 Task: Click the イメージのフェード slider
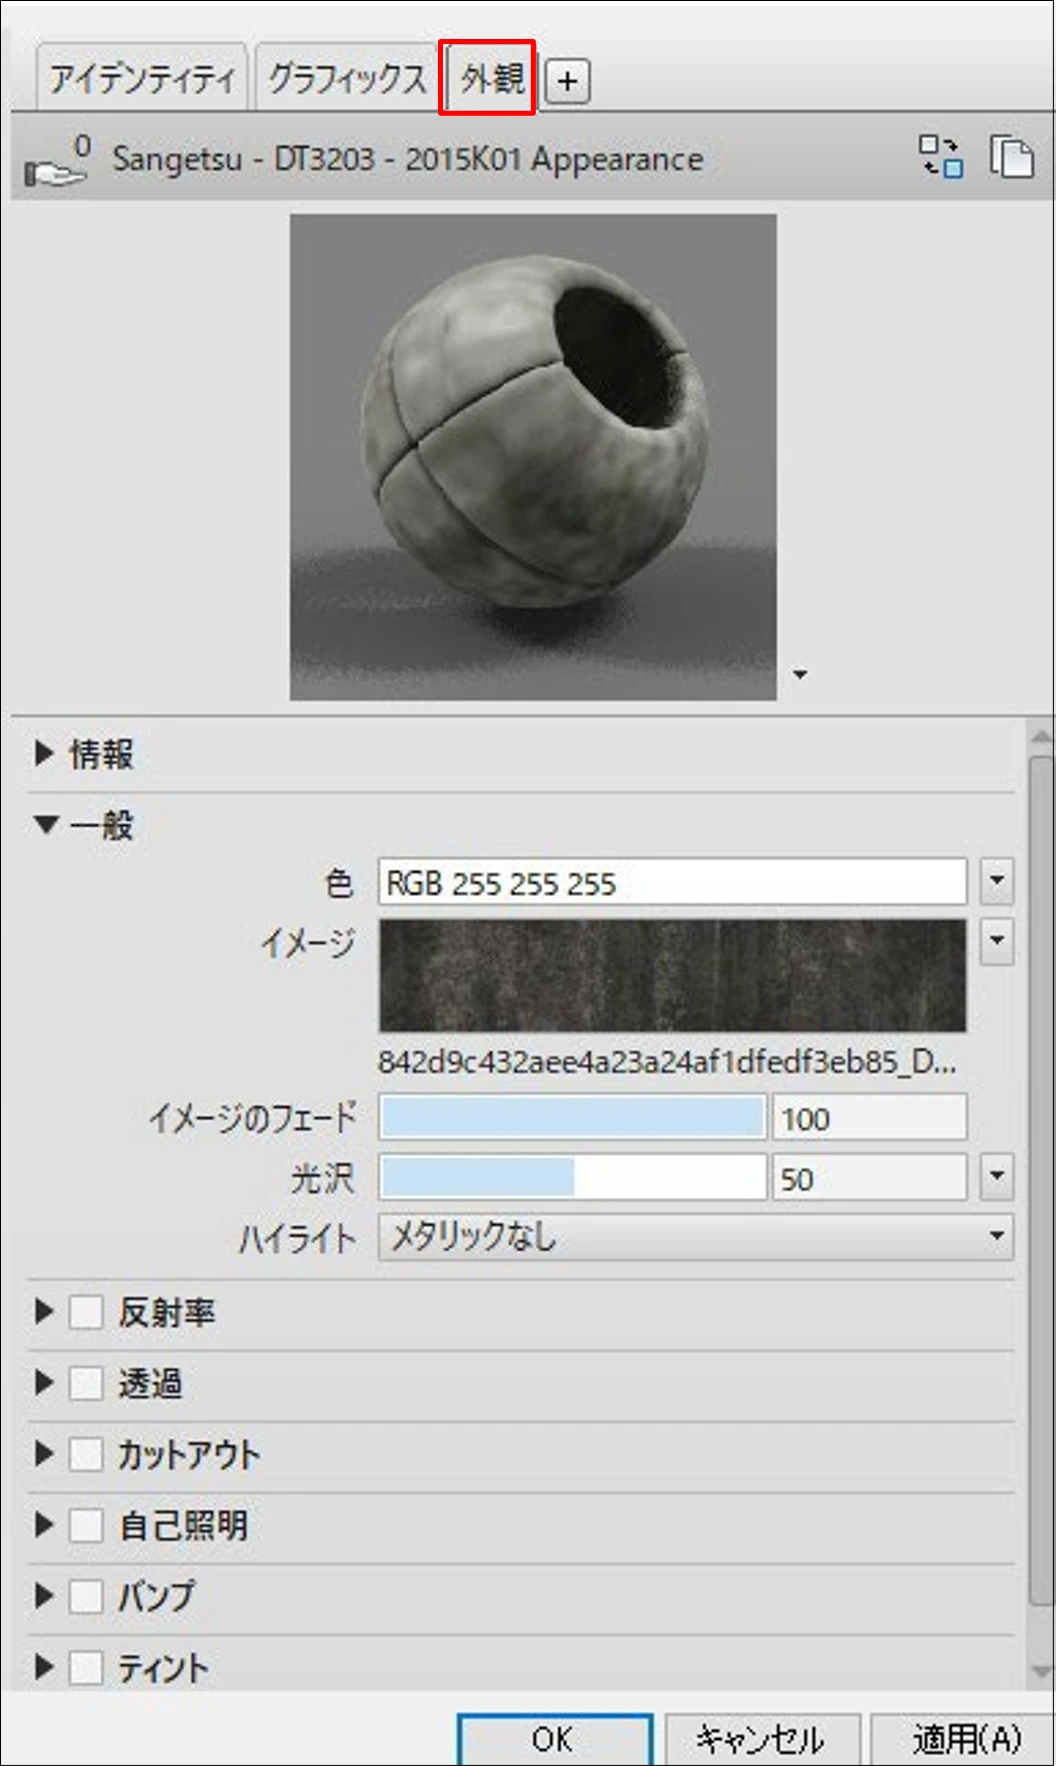click(572, 1117)
